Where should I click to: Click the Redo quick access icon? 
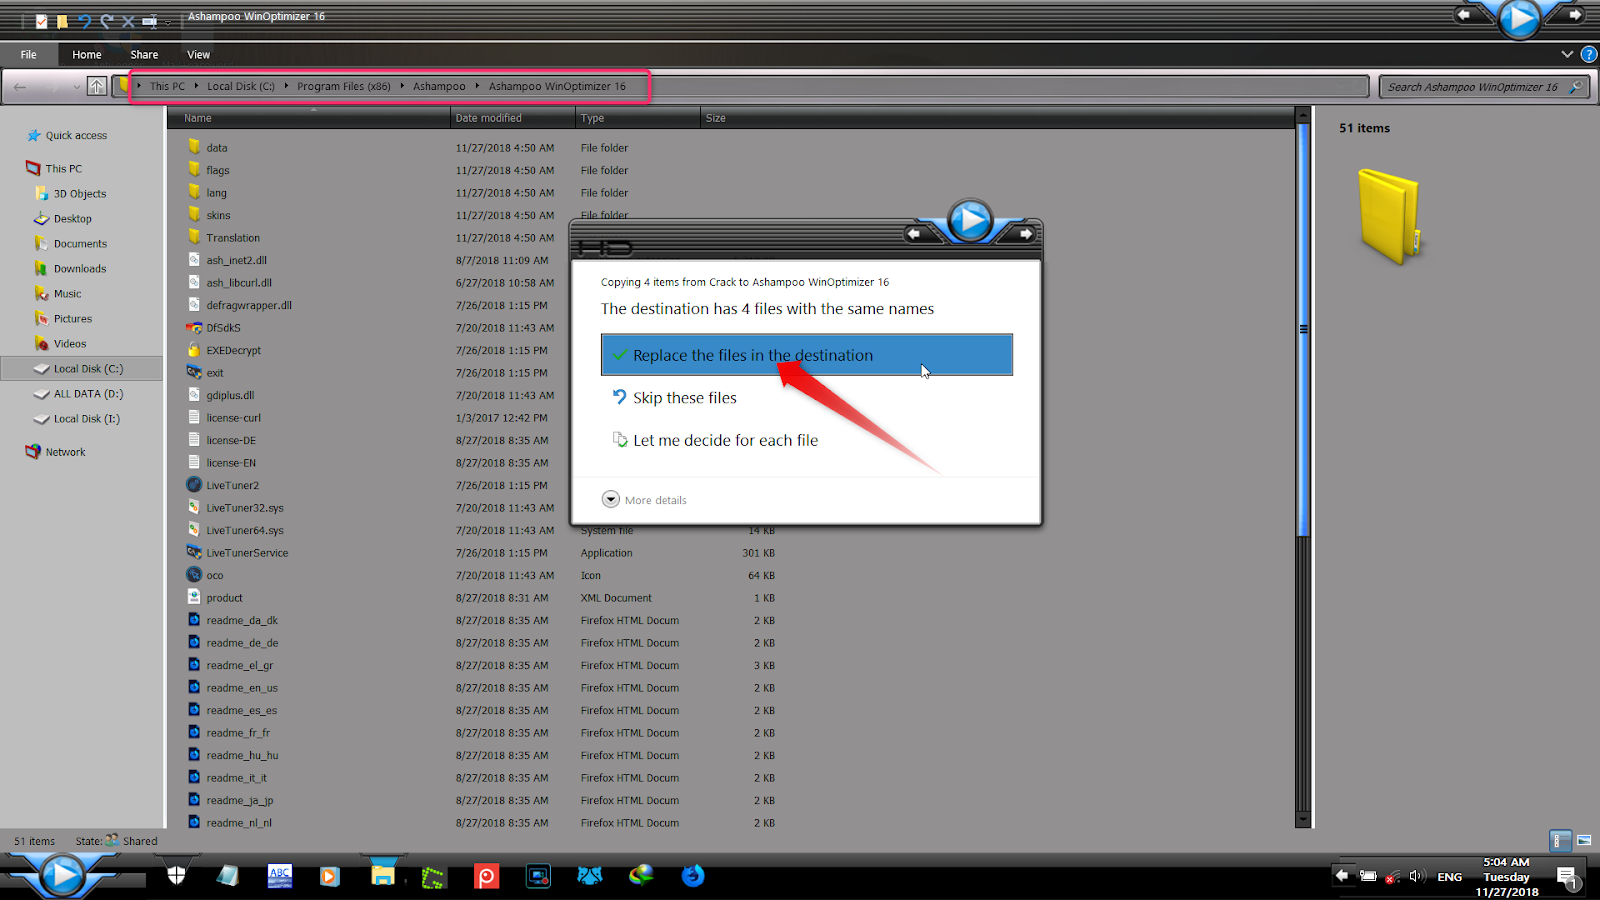(106, 21)
